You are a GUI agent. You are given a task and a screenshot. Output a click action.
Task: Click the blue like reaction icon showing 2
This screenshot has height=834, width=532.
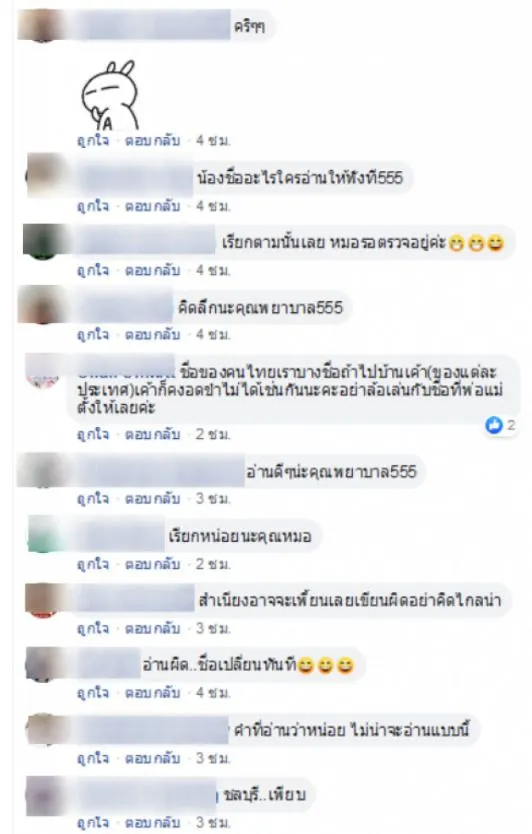click(495, 425)
